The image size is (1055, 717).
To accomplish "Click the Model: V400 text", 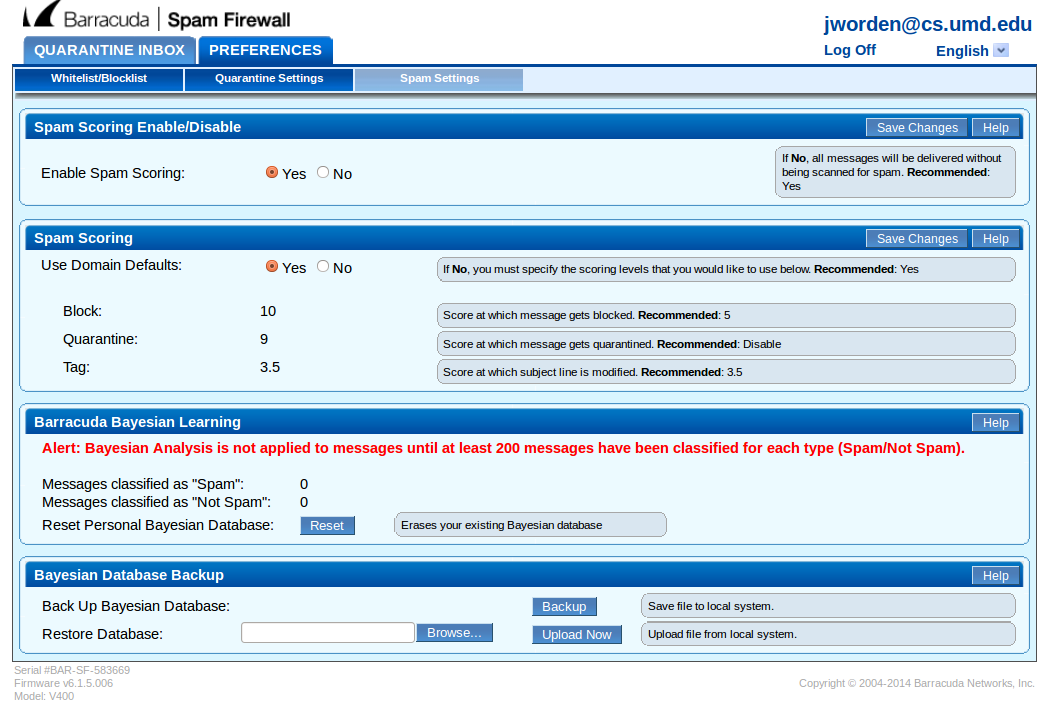I will point(44,697).
